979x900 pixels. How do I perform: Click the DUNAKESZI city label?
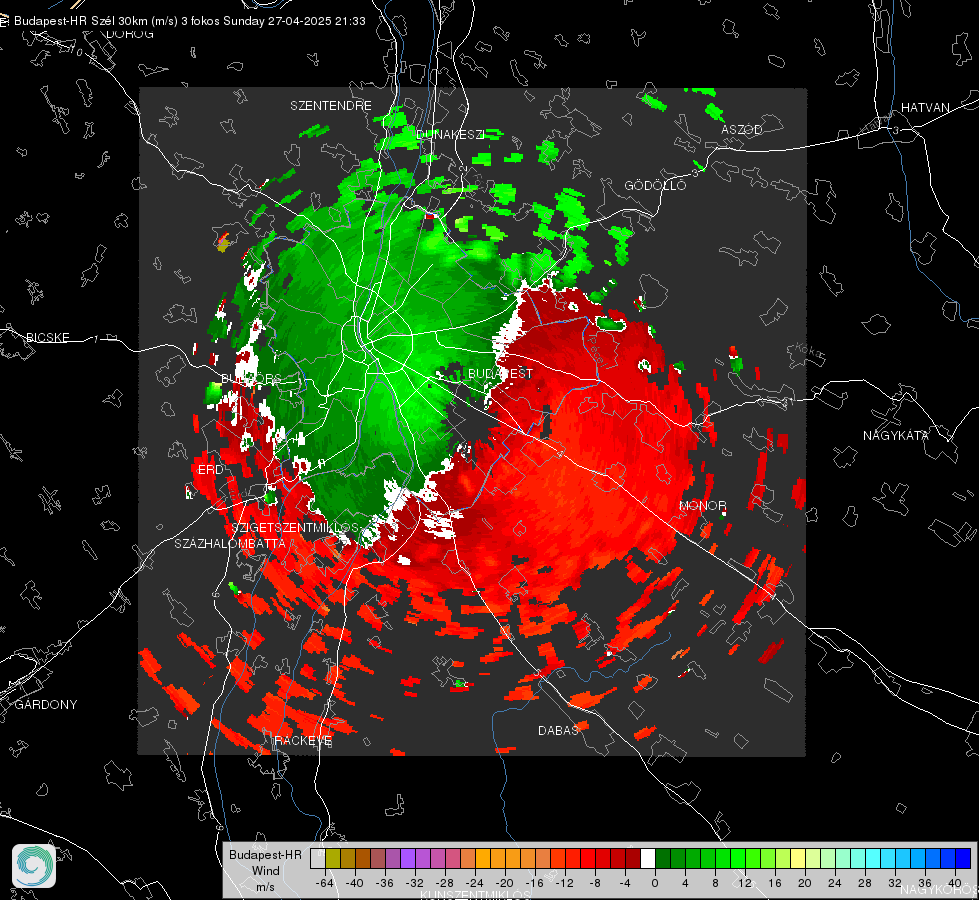coord(450,134)
